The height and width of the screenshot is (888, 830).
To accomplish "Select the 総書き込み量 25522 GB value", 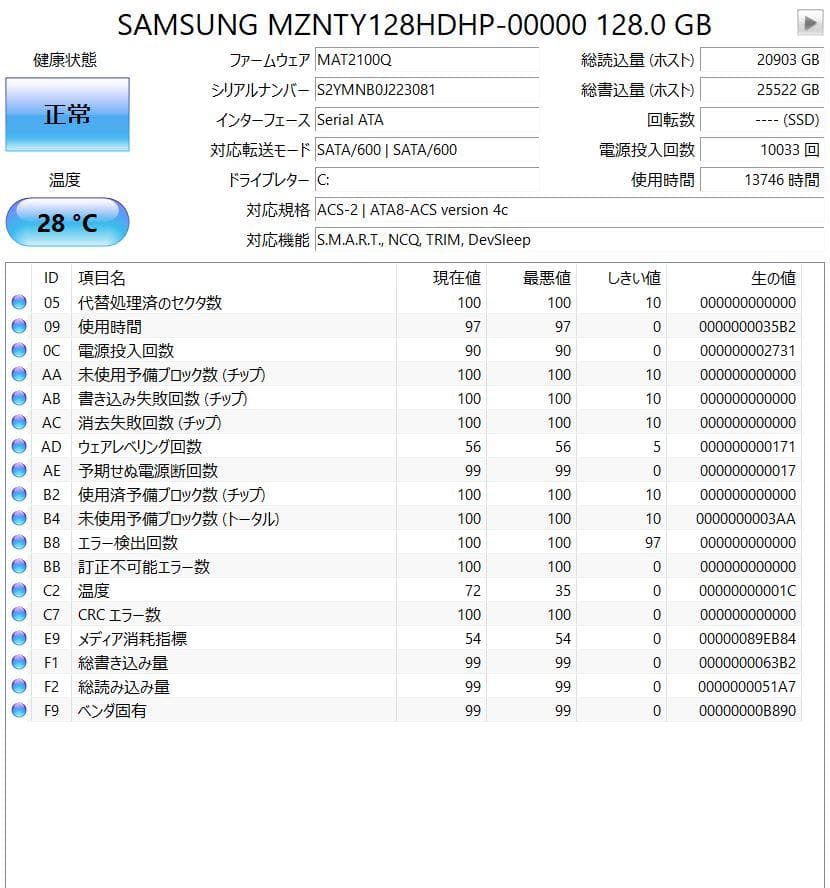I will point(762,90).
